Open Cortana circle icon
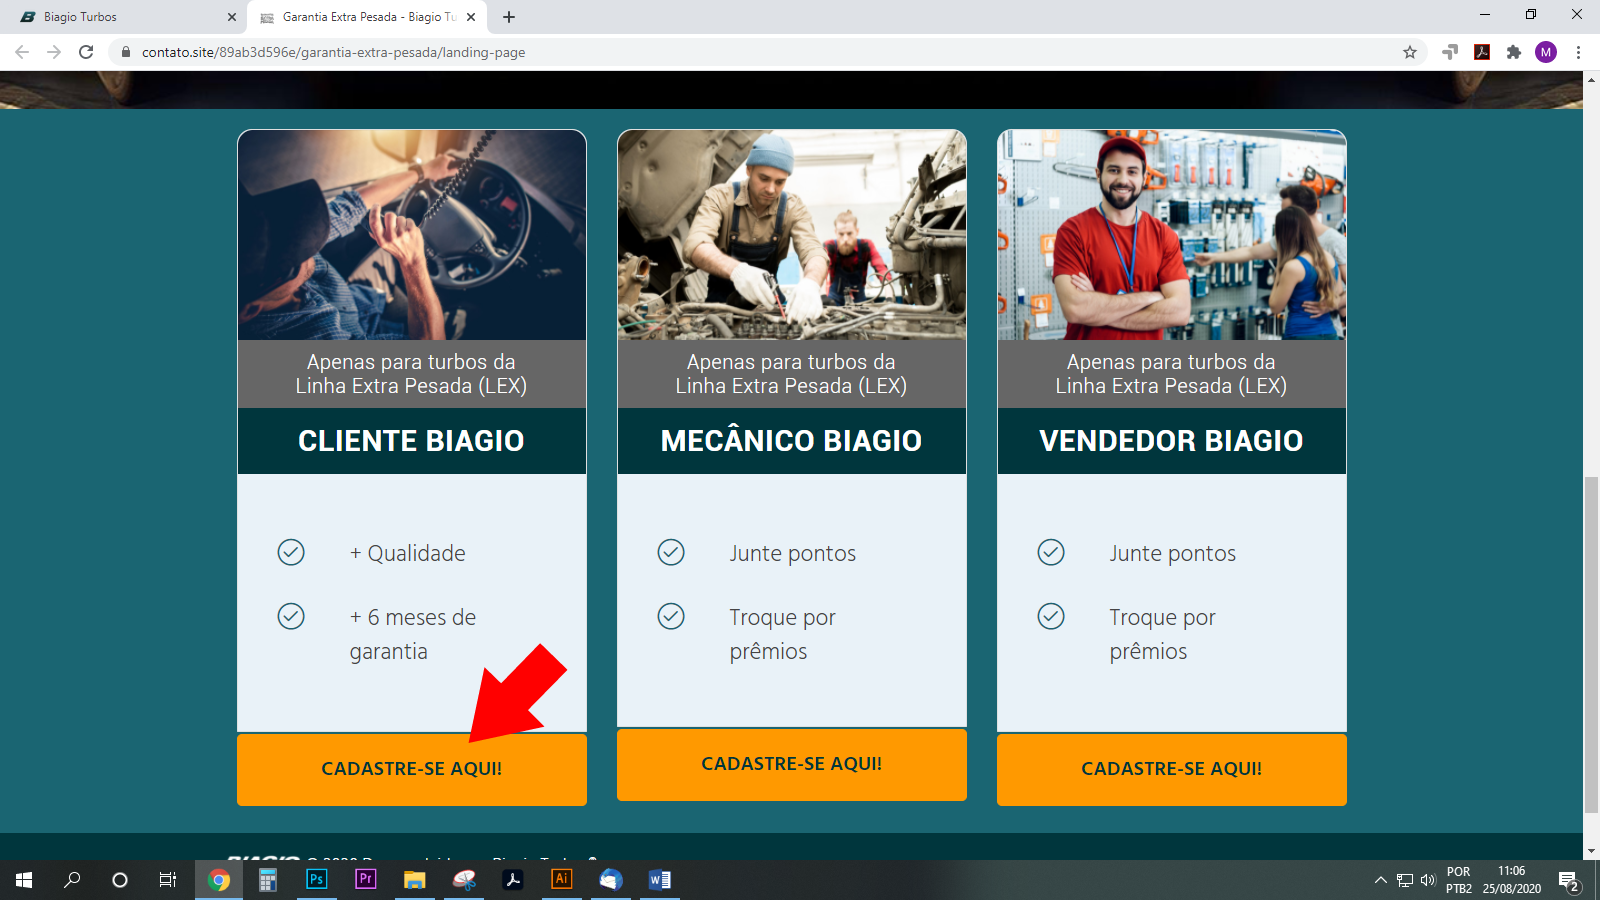Viewport: 1600px width, 900px height. tap(120, 880)
